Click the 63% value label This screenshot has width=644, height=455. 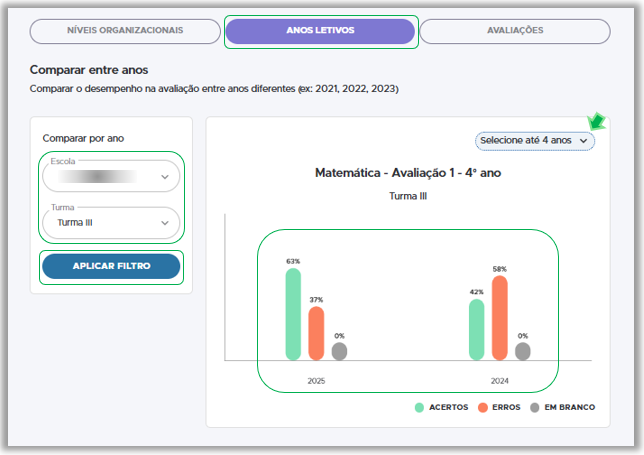293,261
